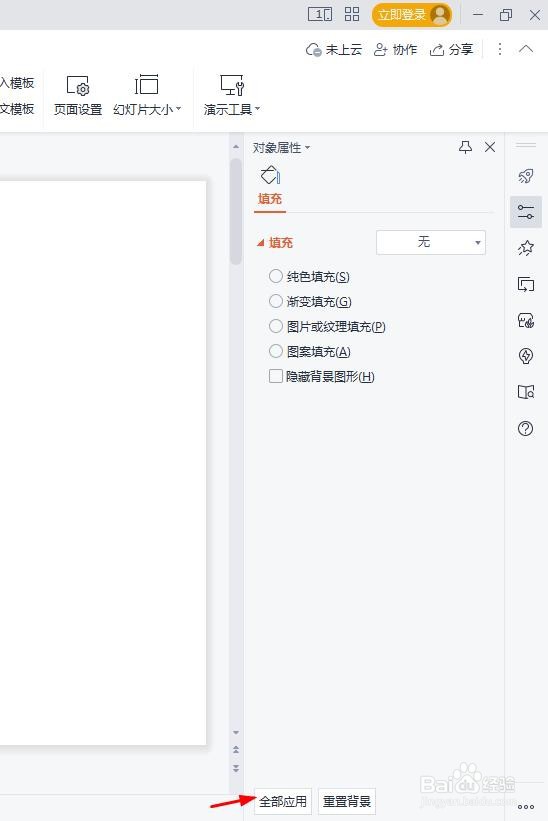Open the collaboration 协作 option
Viewport: 548px width, 821px height.
[x=396, y=50]
